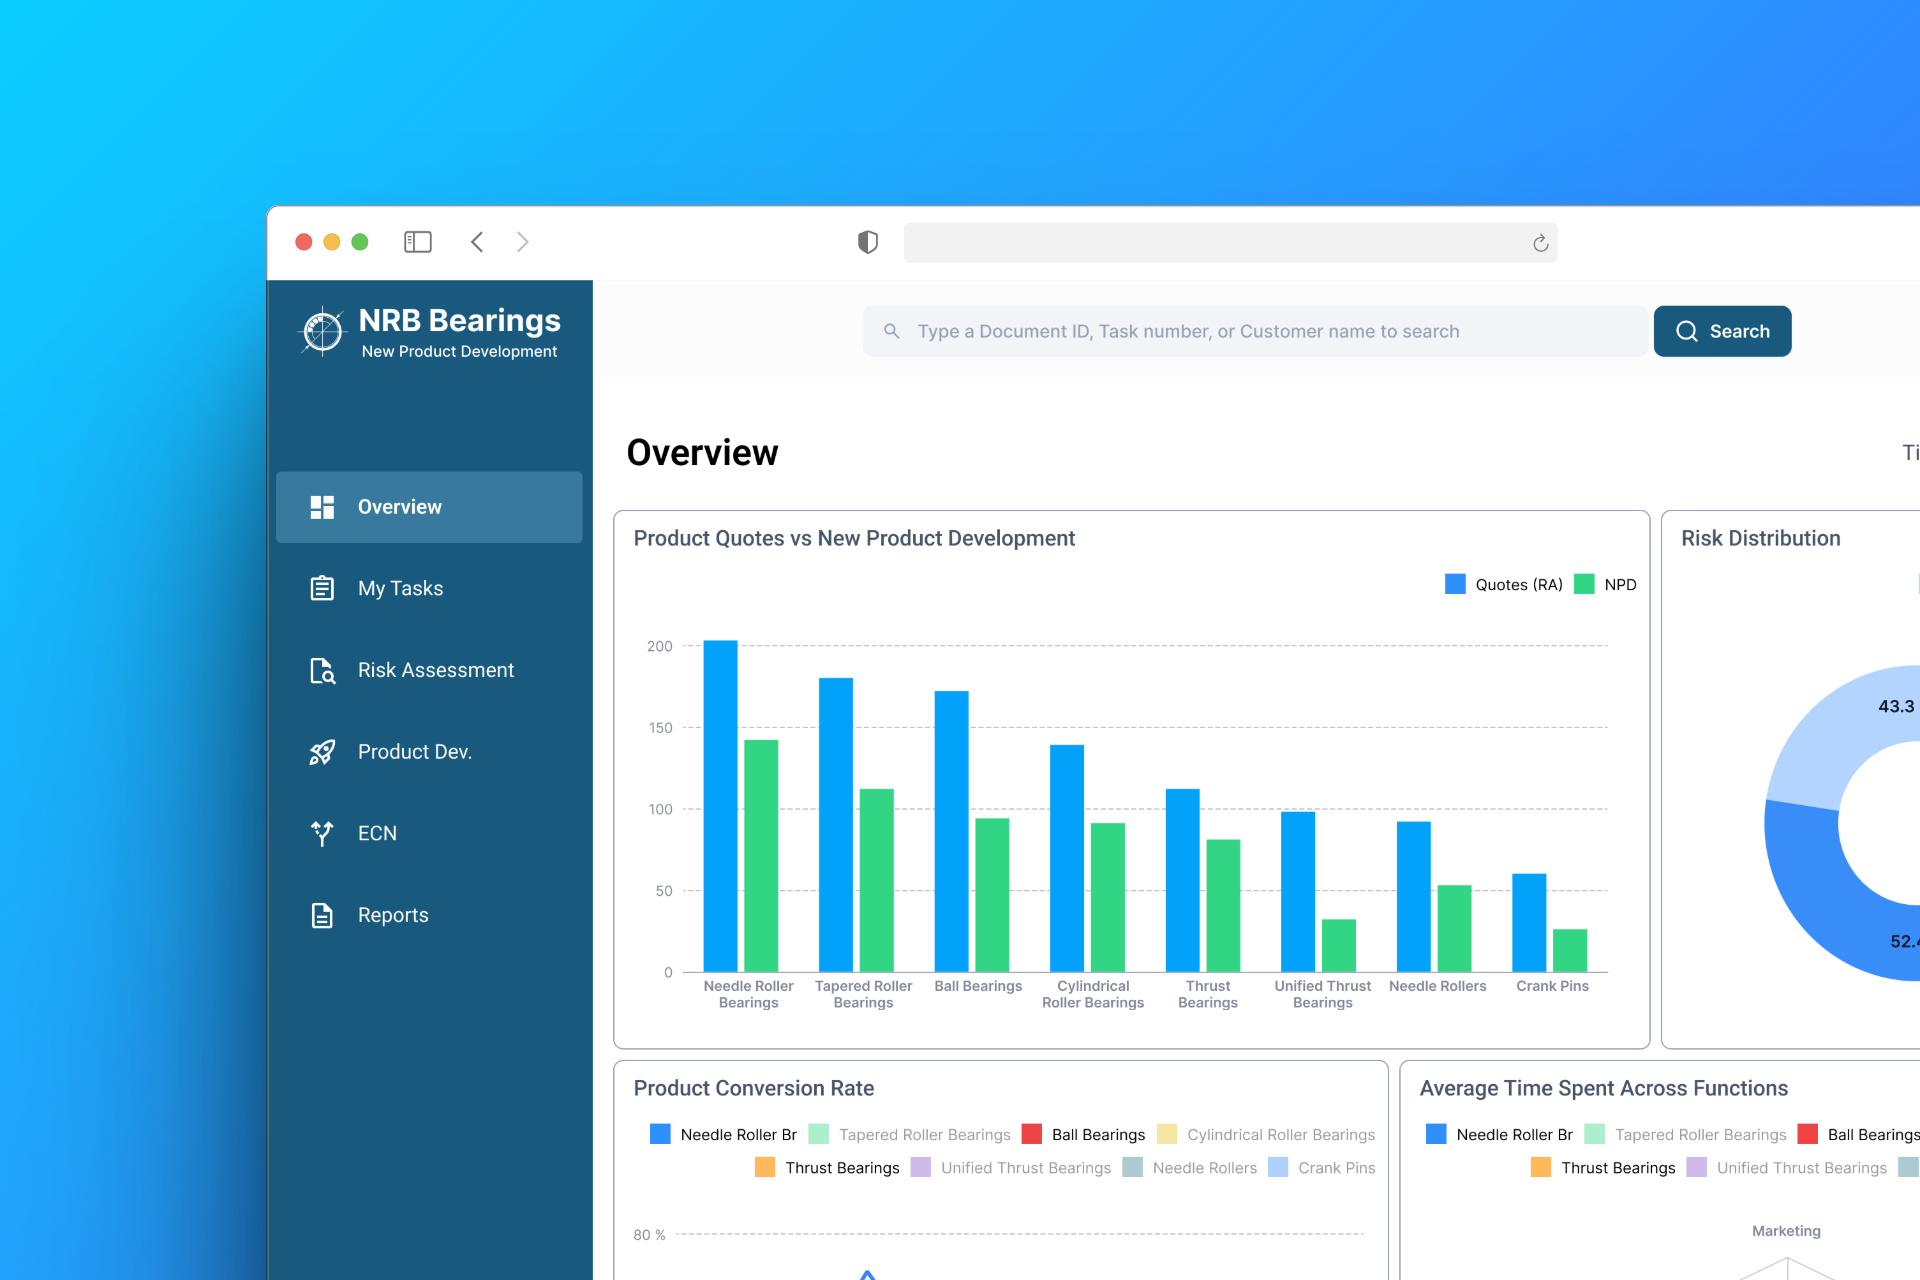Toggle Thrust Bearings in Average Time legend
The image size is (1920, 1280).
click(x=1603, y=1167)
